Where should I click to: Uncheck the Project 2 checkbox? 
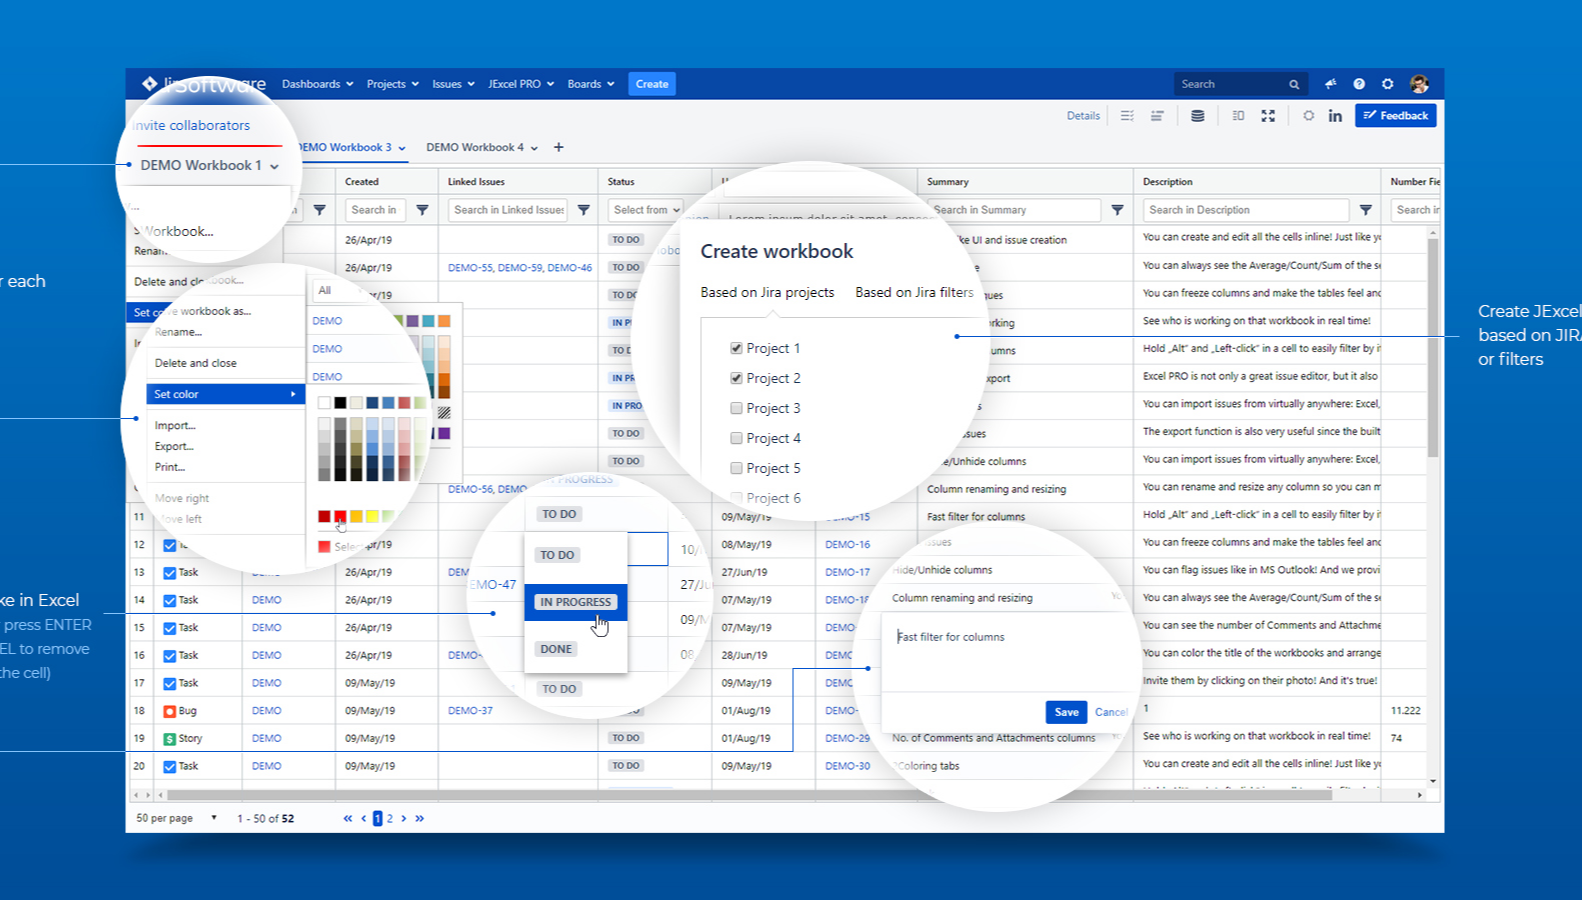[x=736, y=378]
